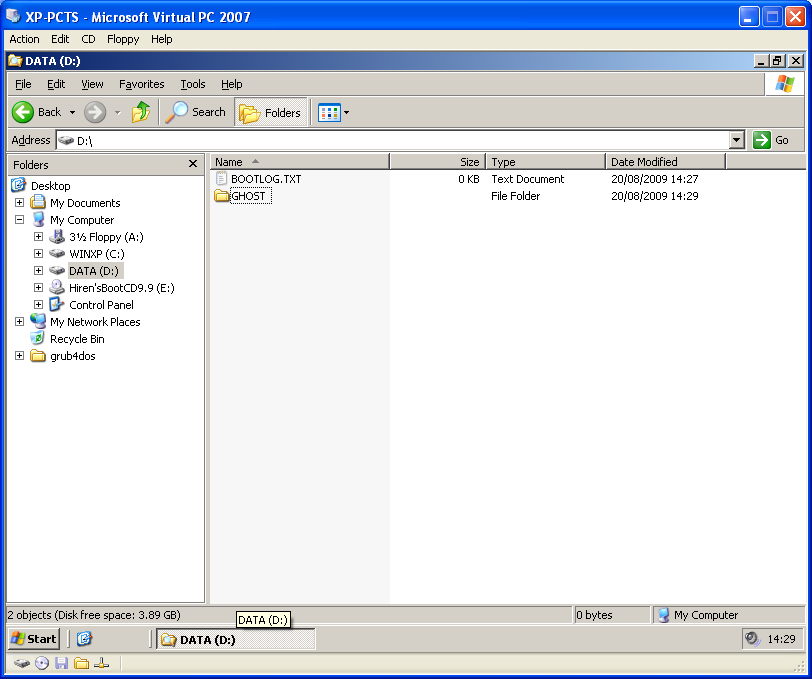812x679 pixels.
Task: Expand WINXP (C:) tree node
Action: (x=38, y=254)
